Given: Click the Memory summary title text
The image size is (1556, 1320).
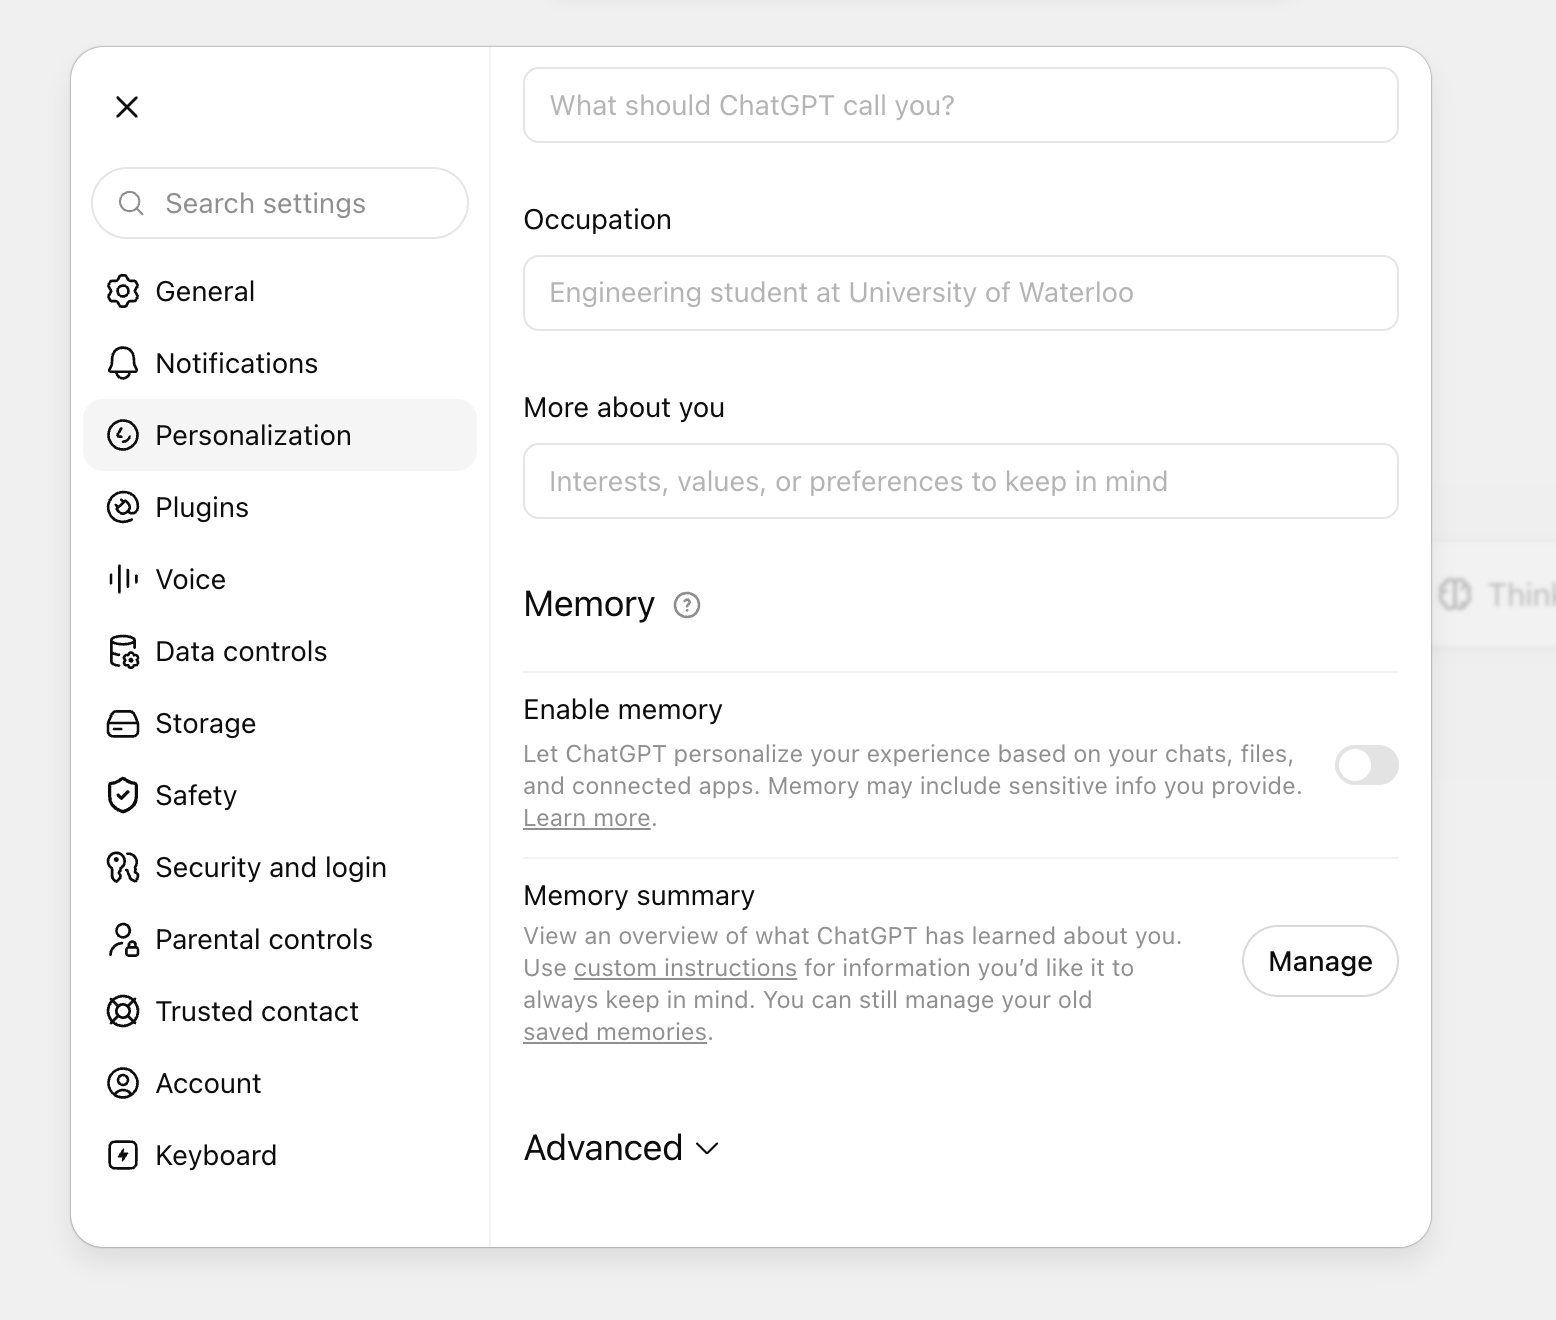Looking at the screenshot, I should [639, 895].
